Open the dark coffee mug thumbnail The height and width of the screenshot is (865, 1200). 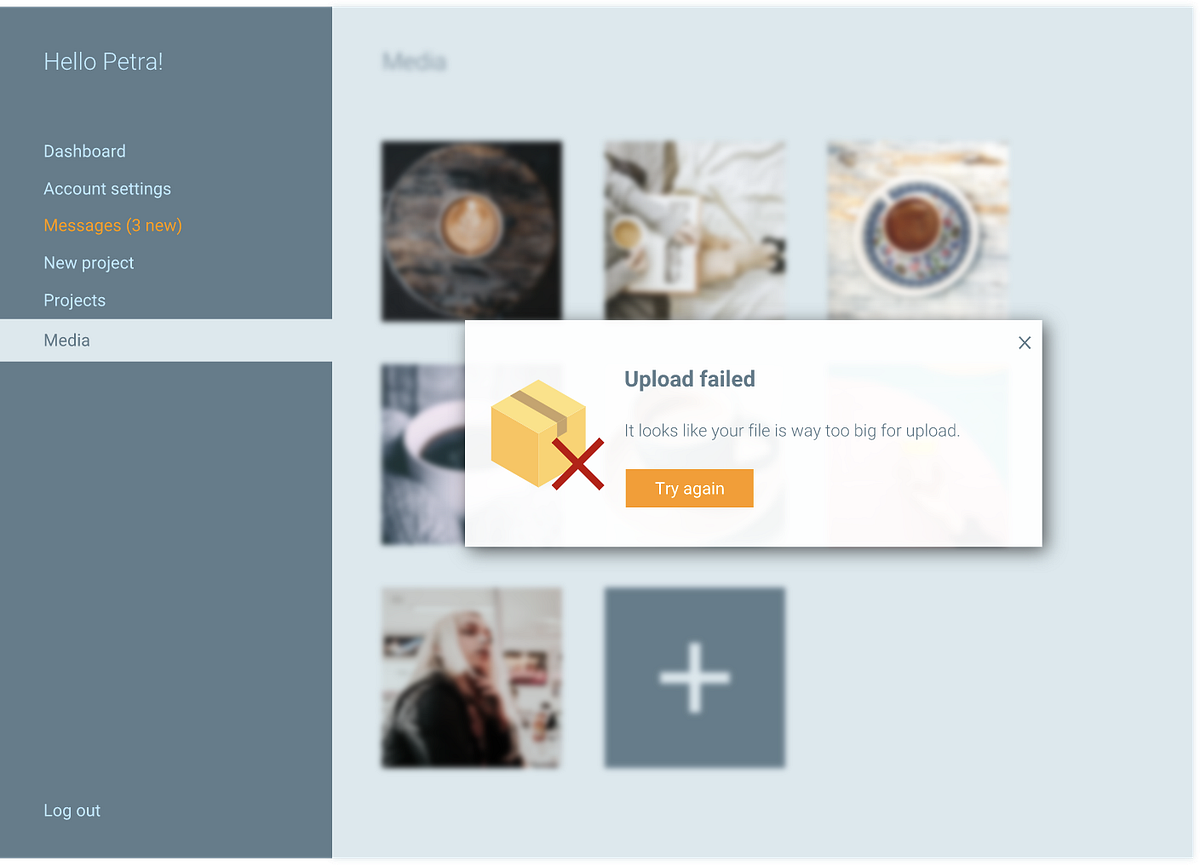pos(423,455)
